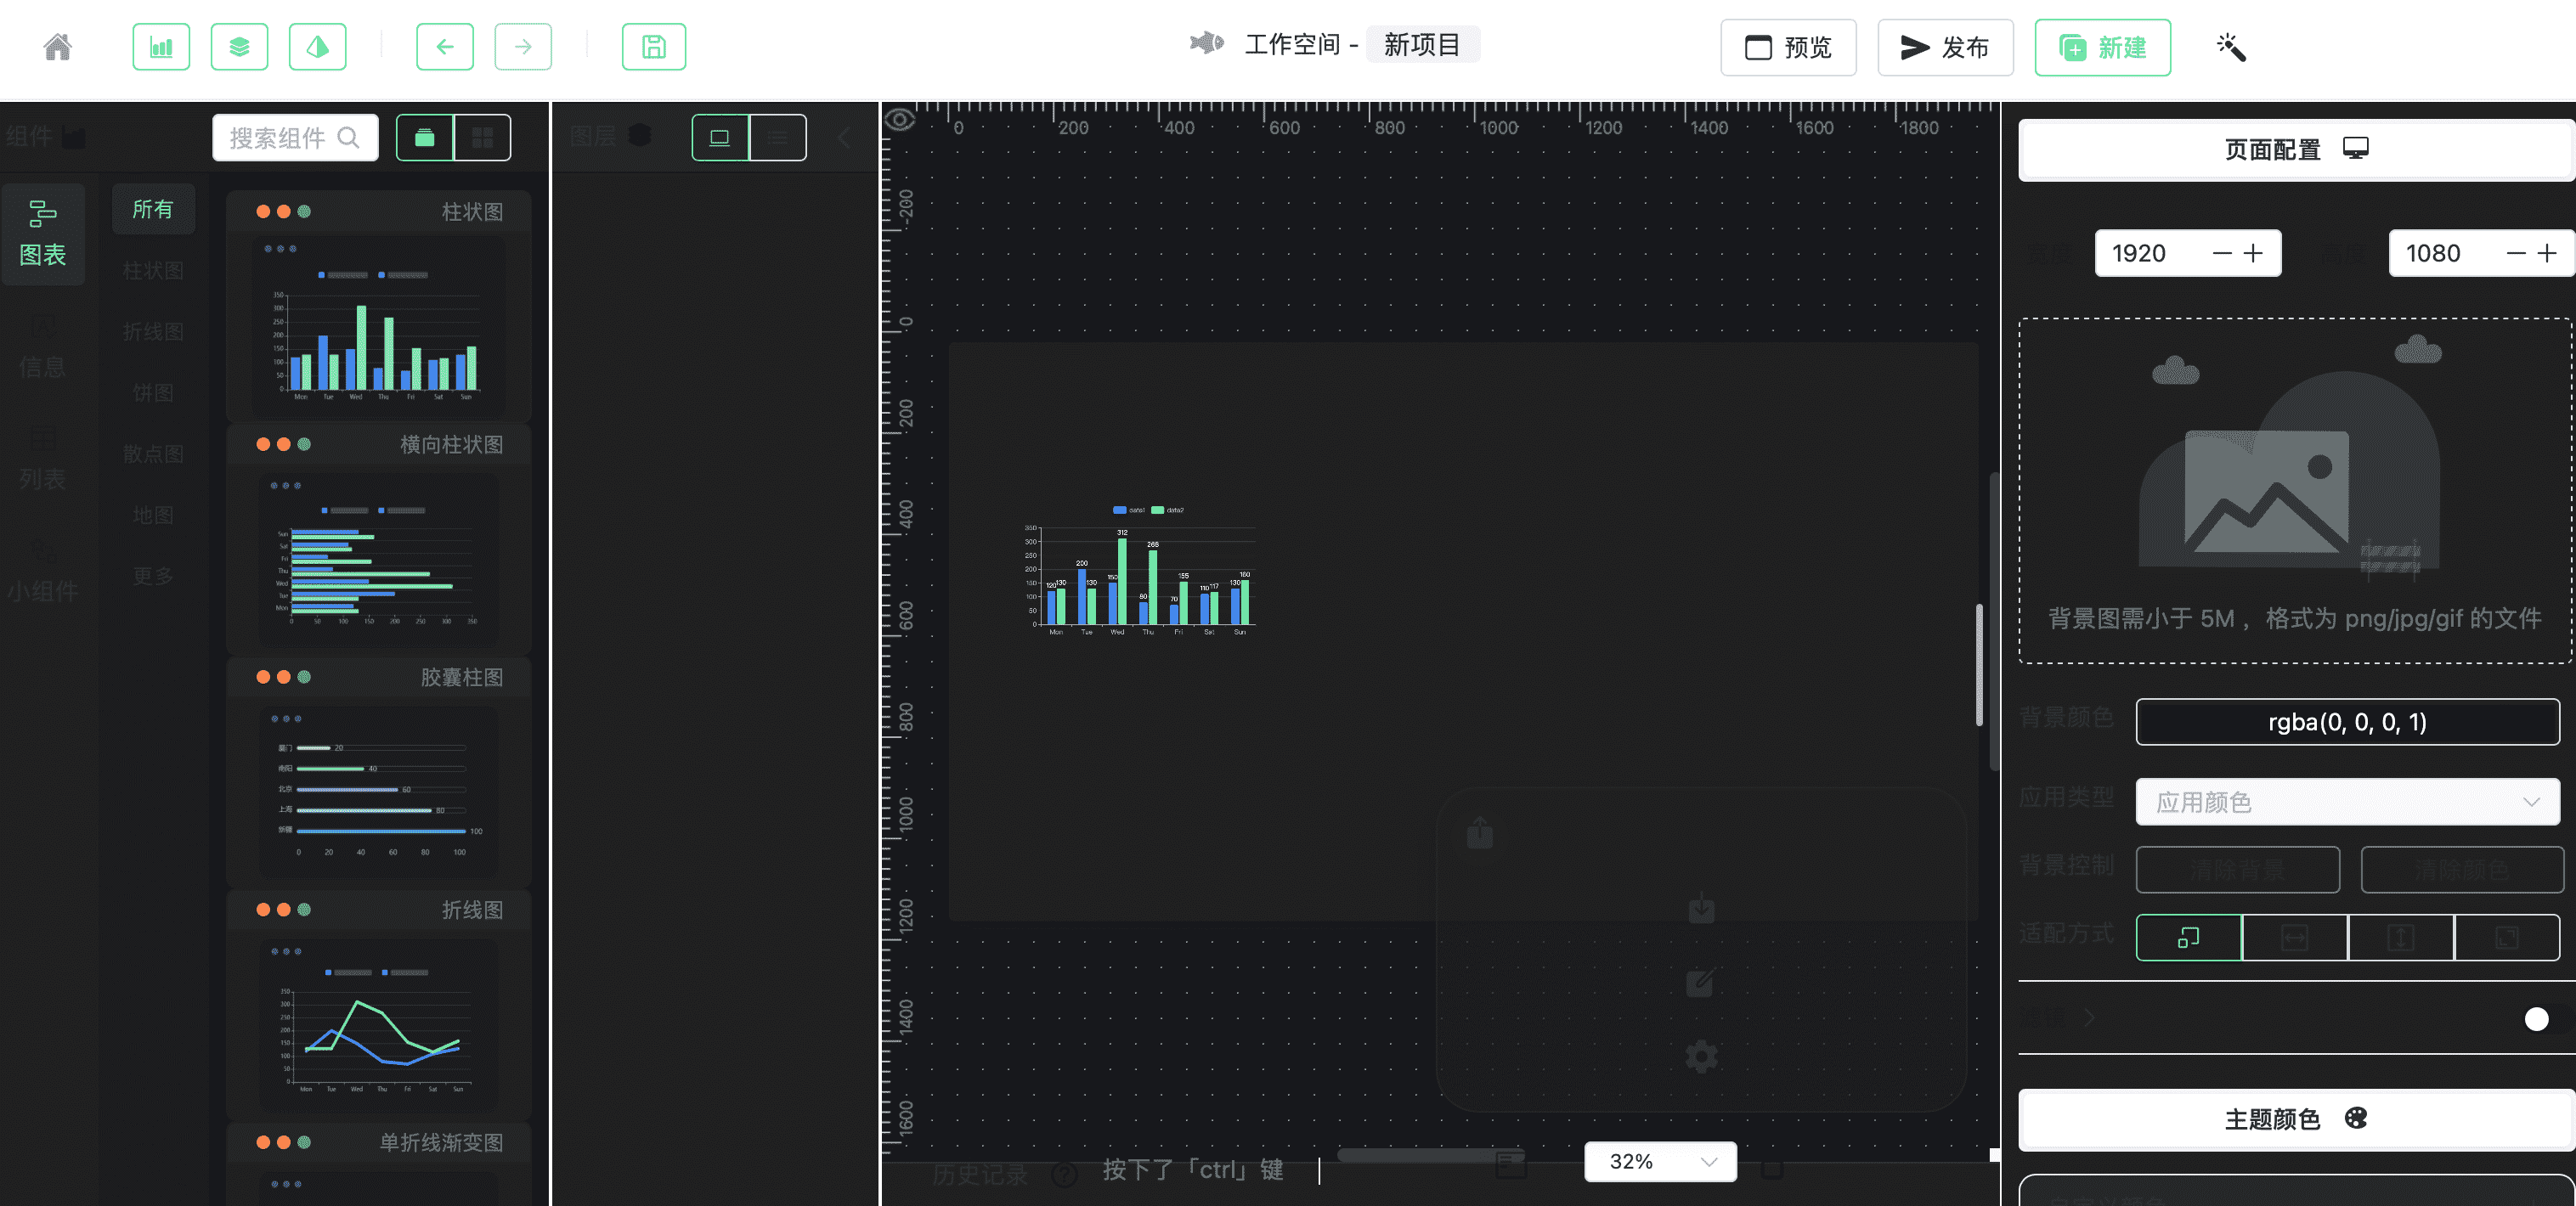
Task: Open the 32% zoom dropdown
Action: point(1660,1161)
